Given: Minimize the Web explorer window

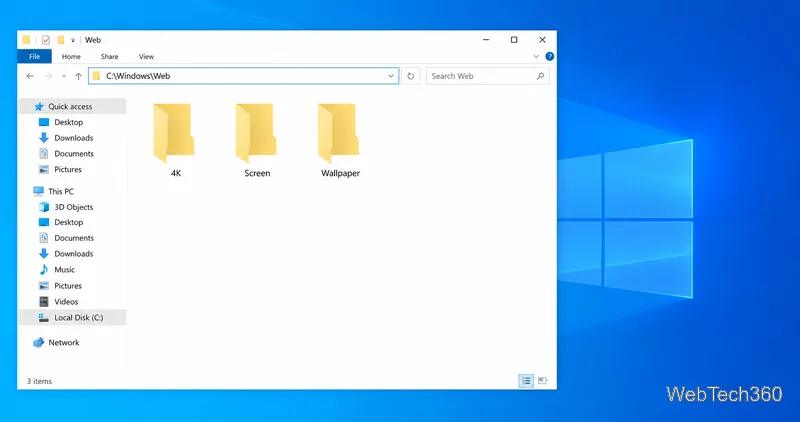Looking at the screenshot, I should (x=486, y=40).
